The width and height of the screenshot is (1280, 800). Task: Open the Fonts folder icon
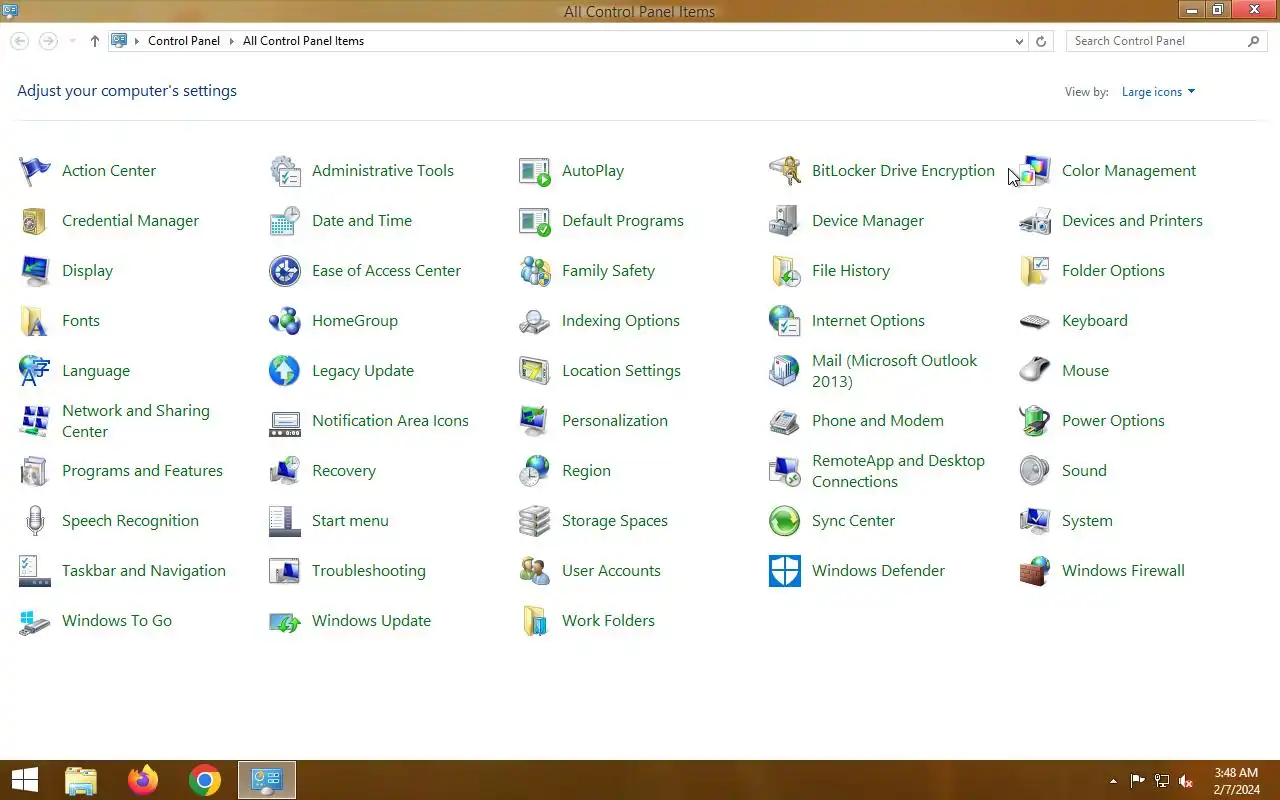pyautogui.click(x=35, y=321)
